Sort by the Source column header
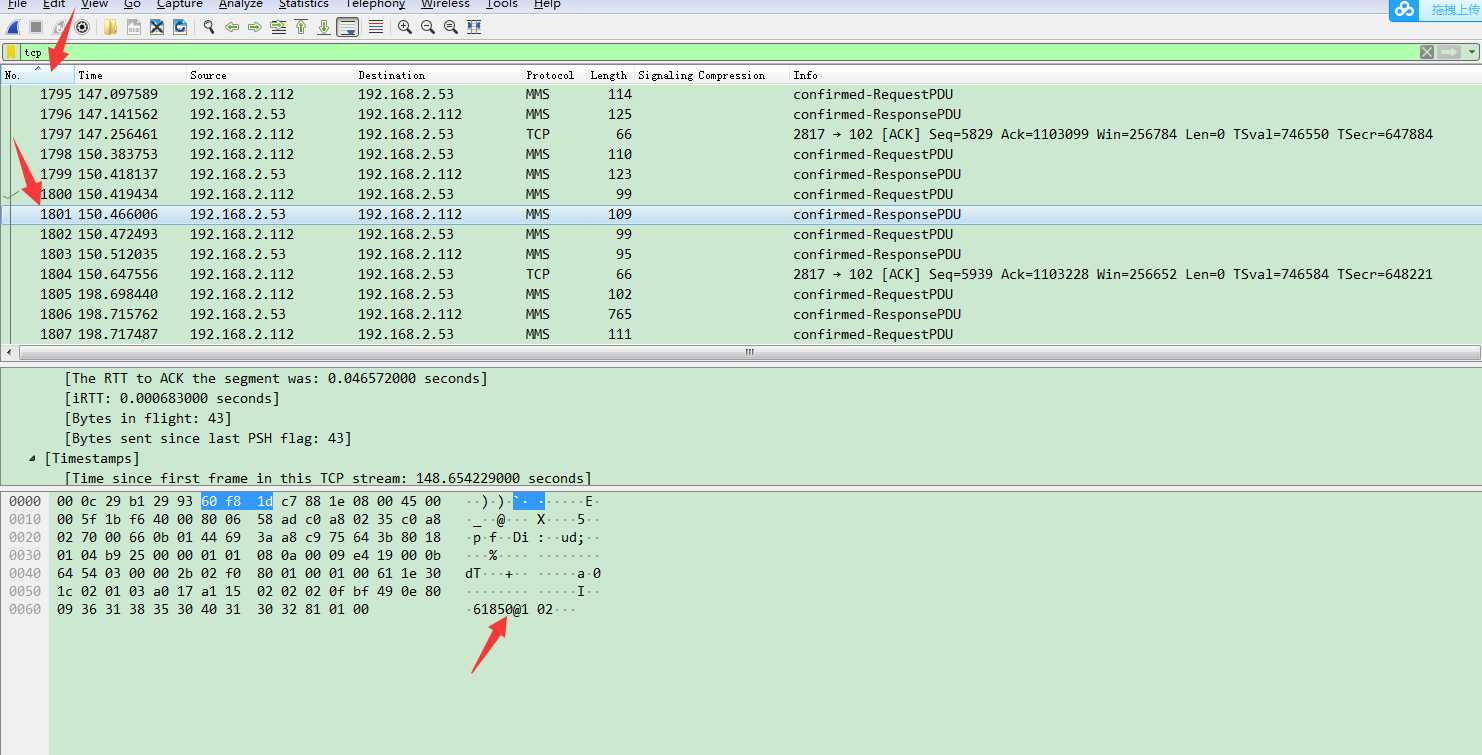The image size is (1482, 755). click(x=271, y=75)
